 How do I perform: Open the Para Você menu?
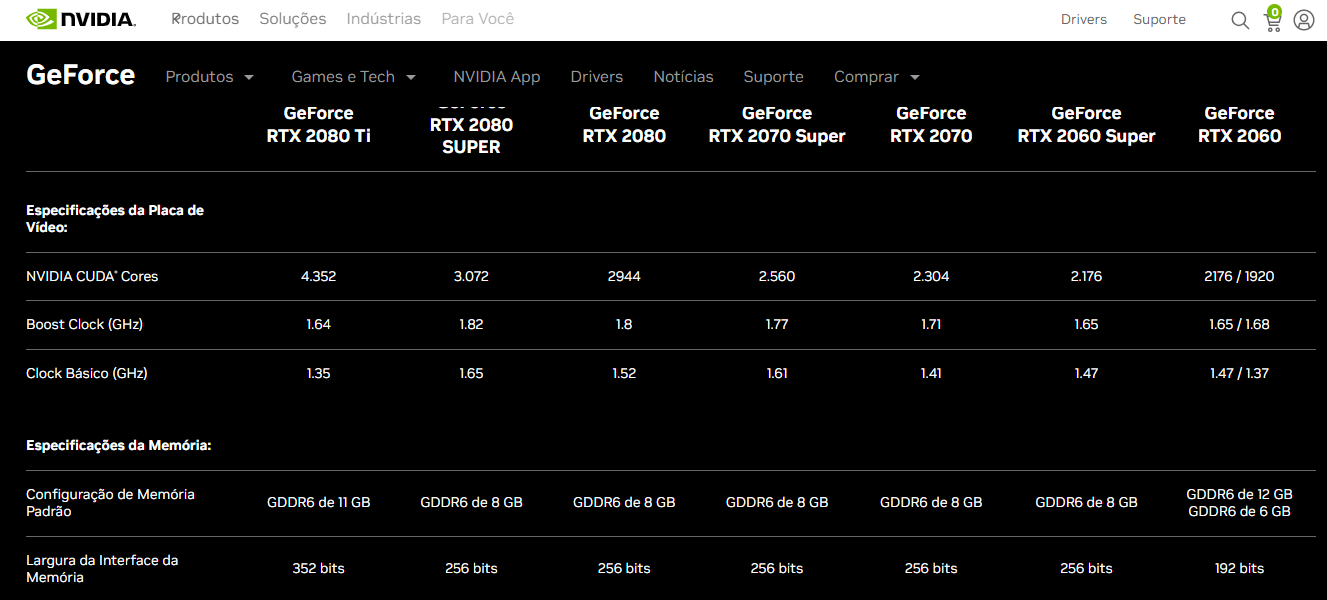478,19
